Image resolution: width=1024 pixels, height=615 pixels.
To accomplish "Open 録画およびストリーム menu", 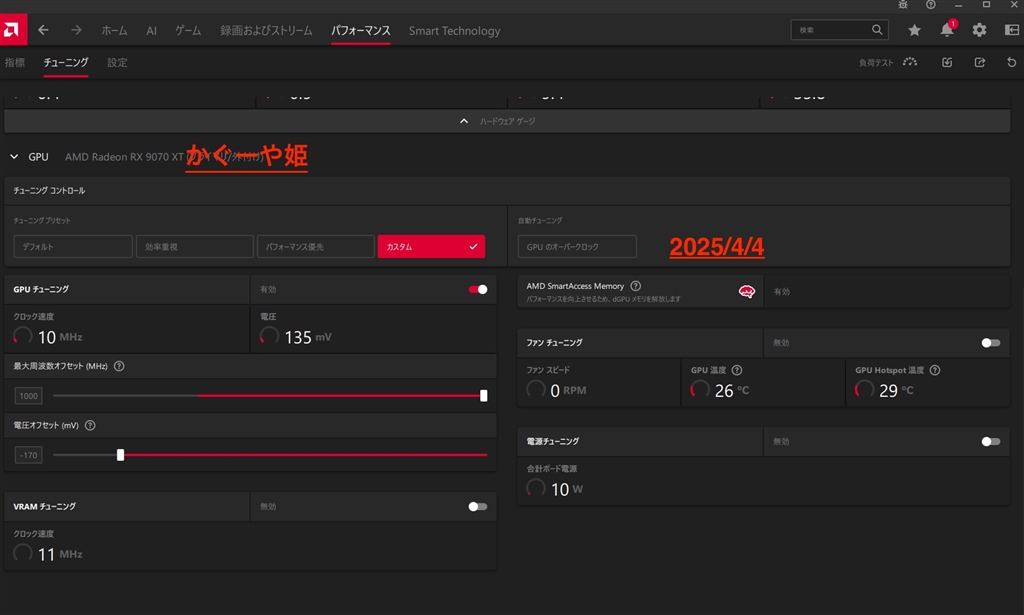I will (266, 31).
